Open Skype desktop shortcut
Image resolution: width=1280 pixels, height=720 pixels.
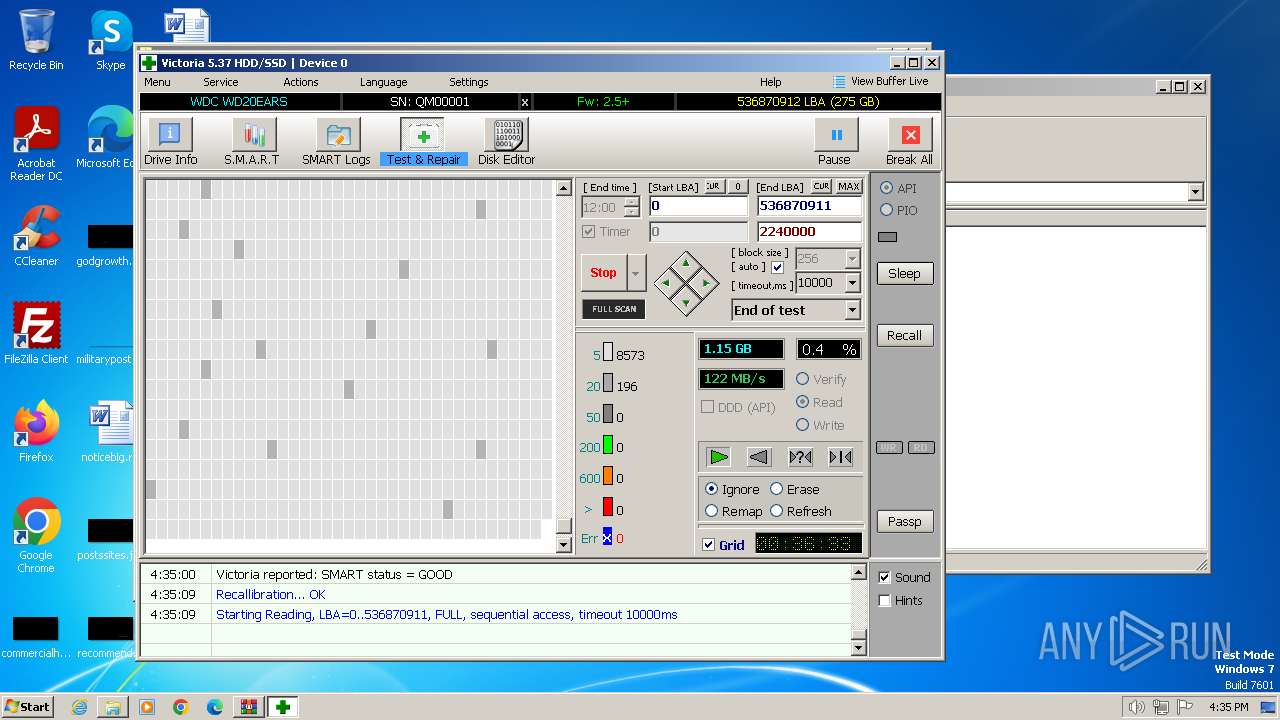(x=111, y=41)
